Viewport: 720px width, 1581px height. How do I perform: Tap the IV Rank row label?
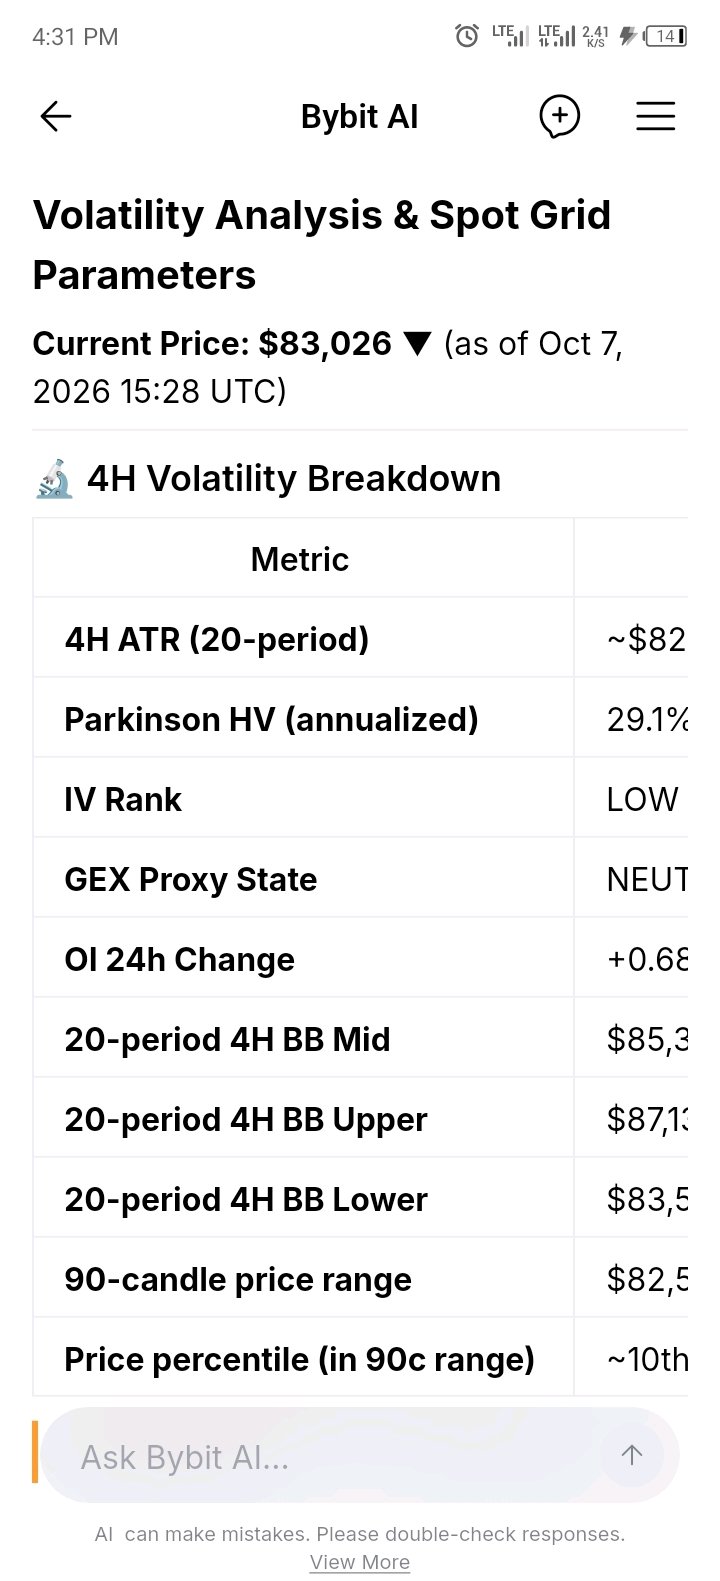pyautogui.click(x=123, y=799)
